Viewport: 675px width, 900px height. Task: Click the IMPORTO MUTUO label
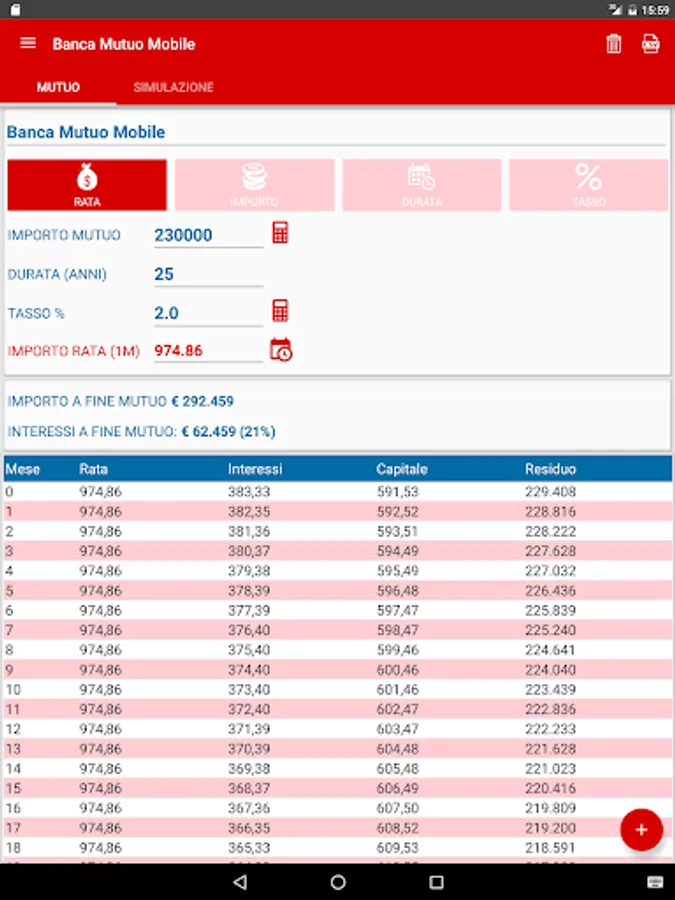64,235
